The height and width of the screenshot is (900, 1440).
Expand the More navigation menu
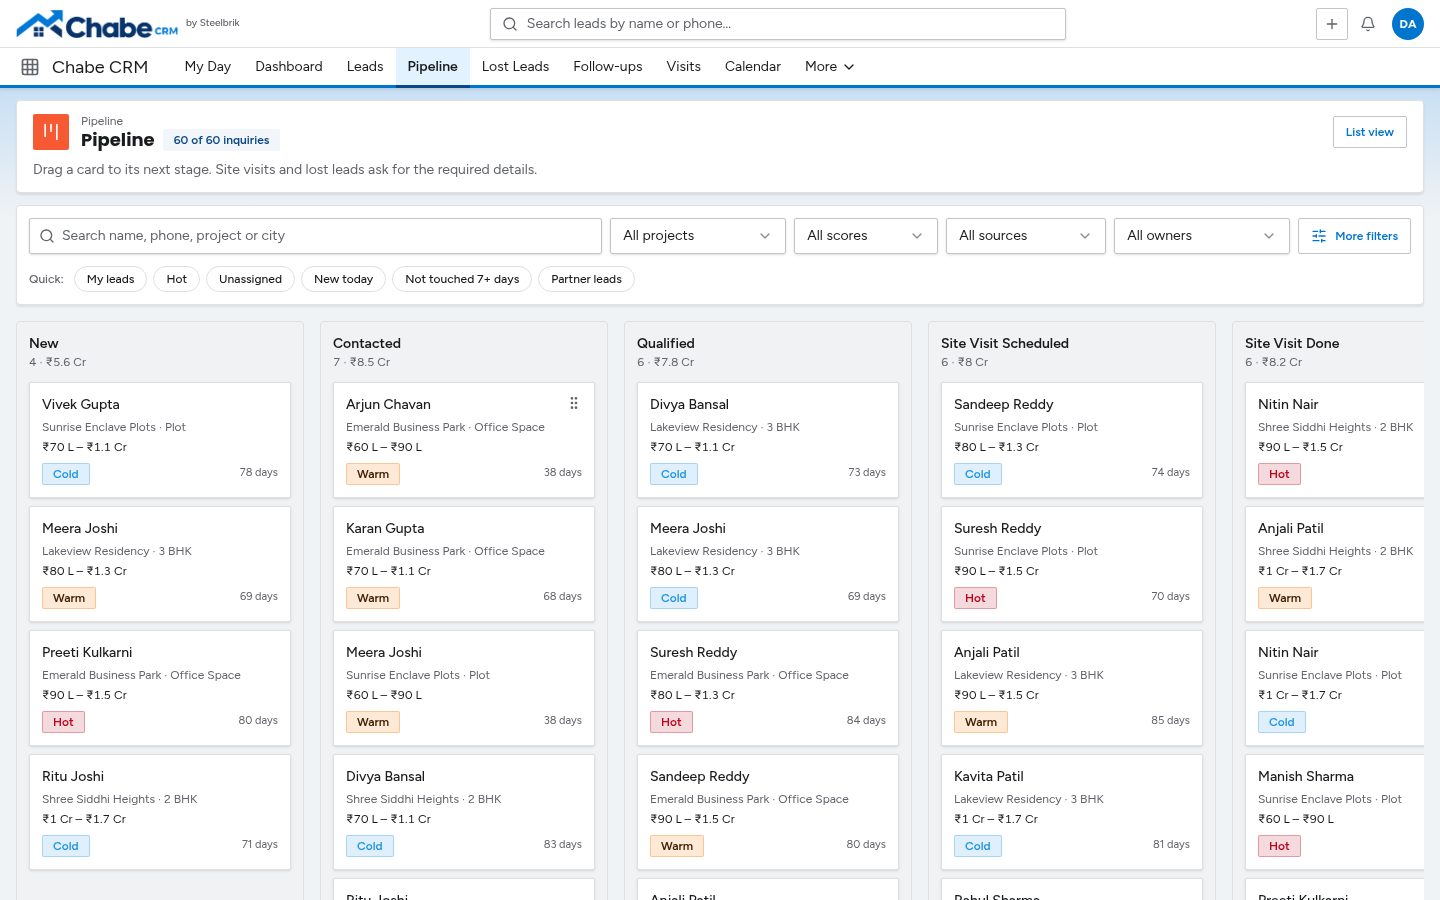pos(829,67)
